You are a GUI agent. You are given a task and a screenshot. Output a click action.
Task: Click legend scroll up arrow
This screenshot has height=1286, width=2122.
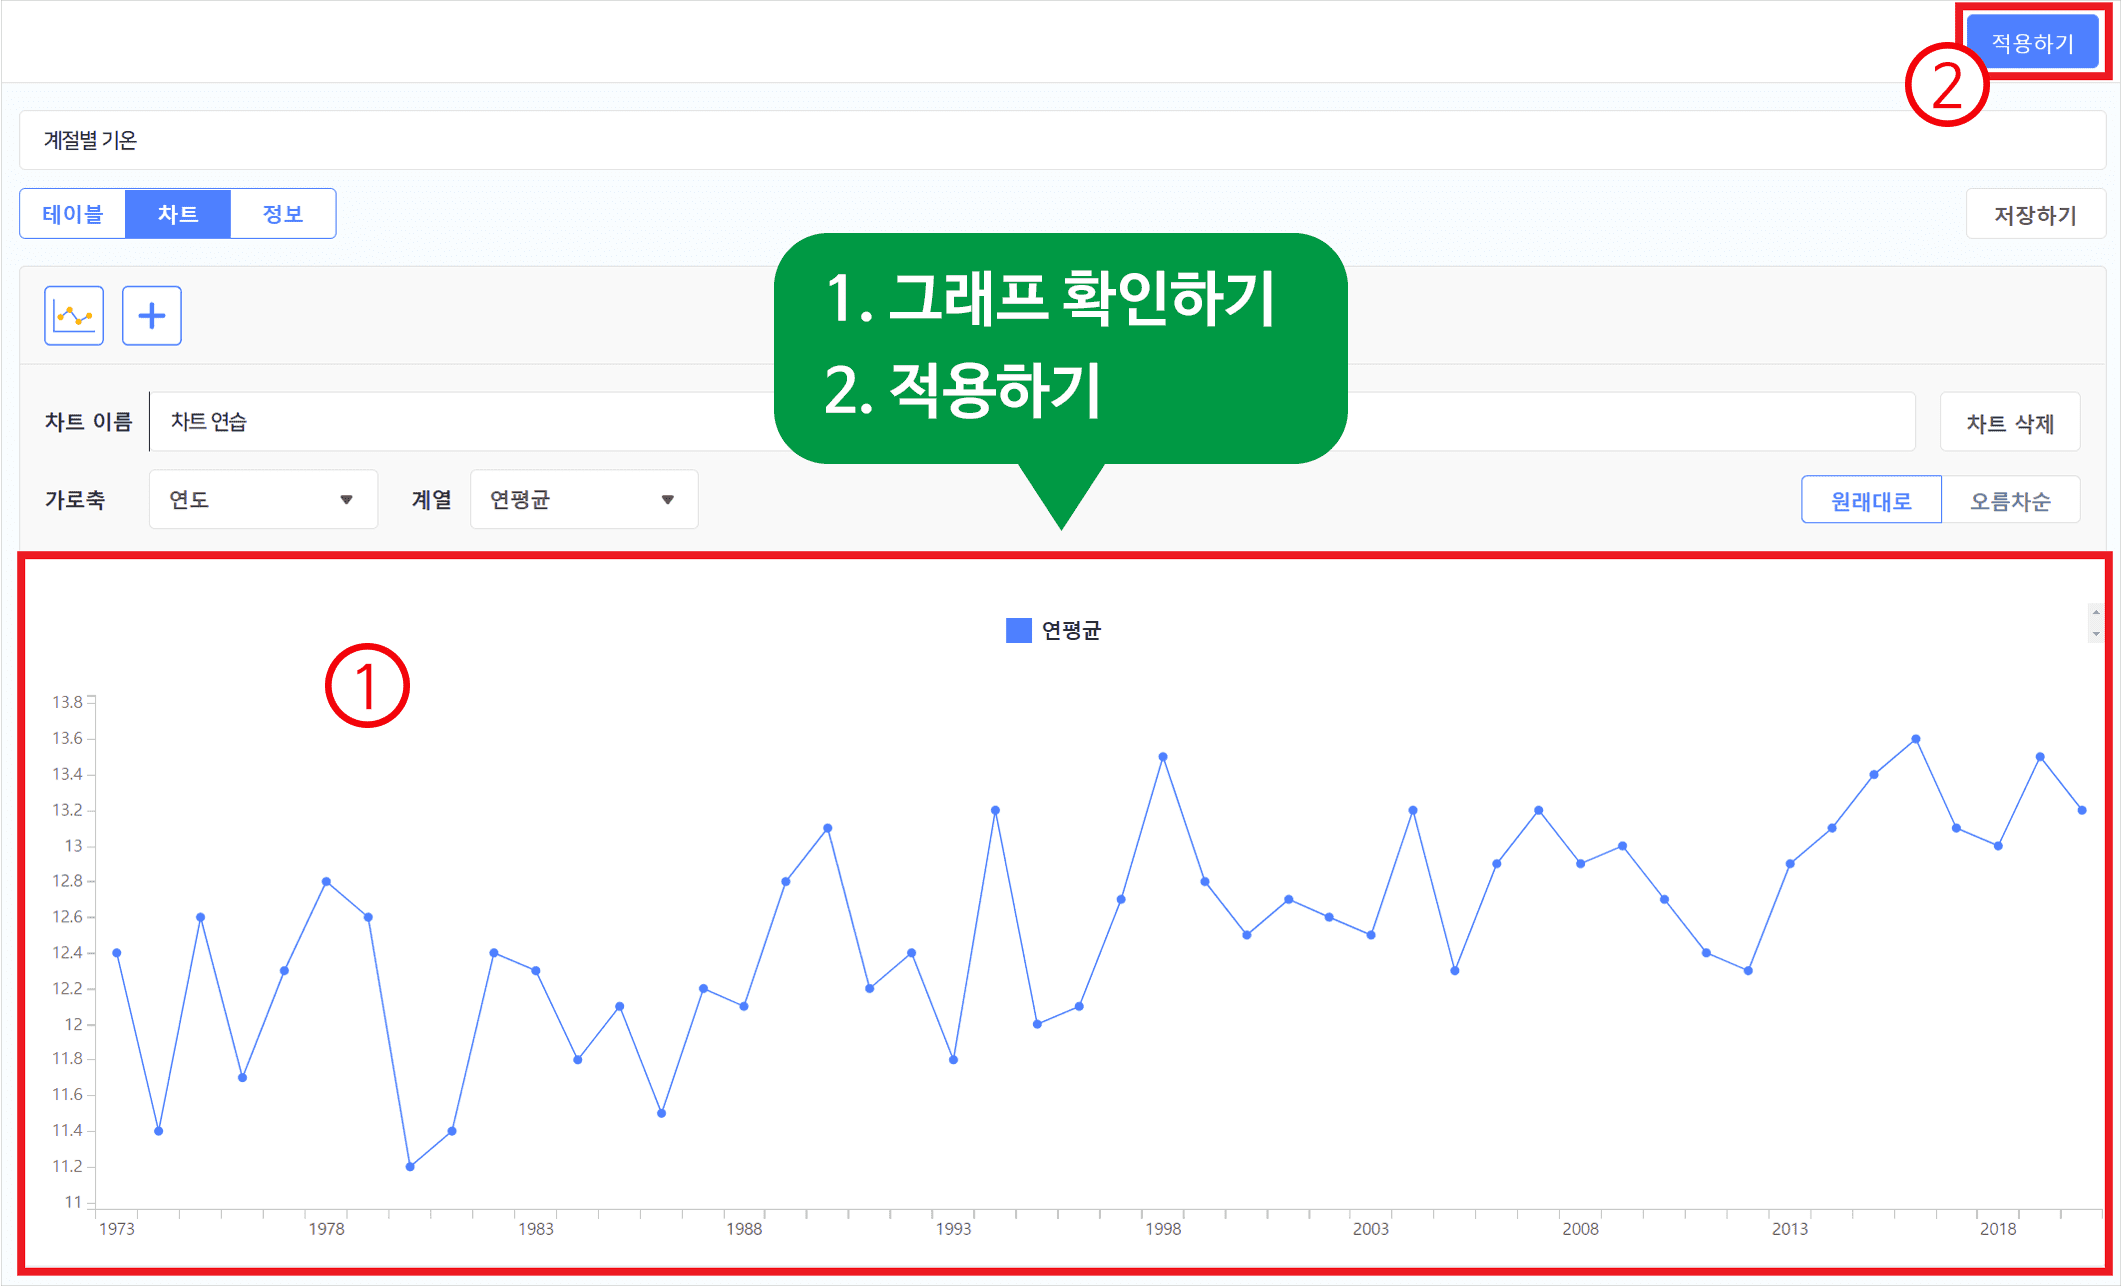(x=2096, y=612)
